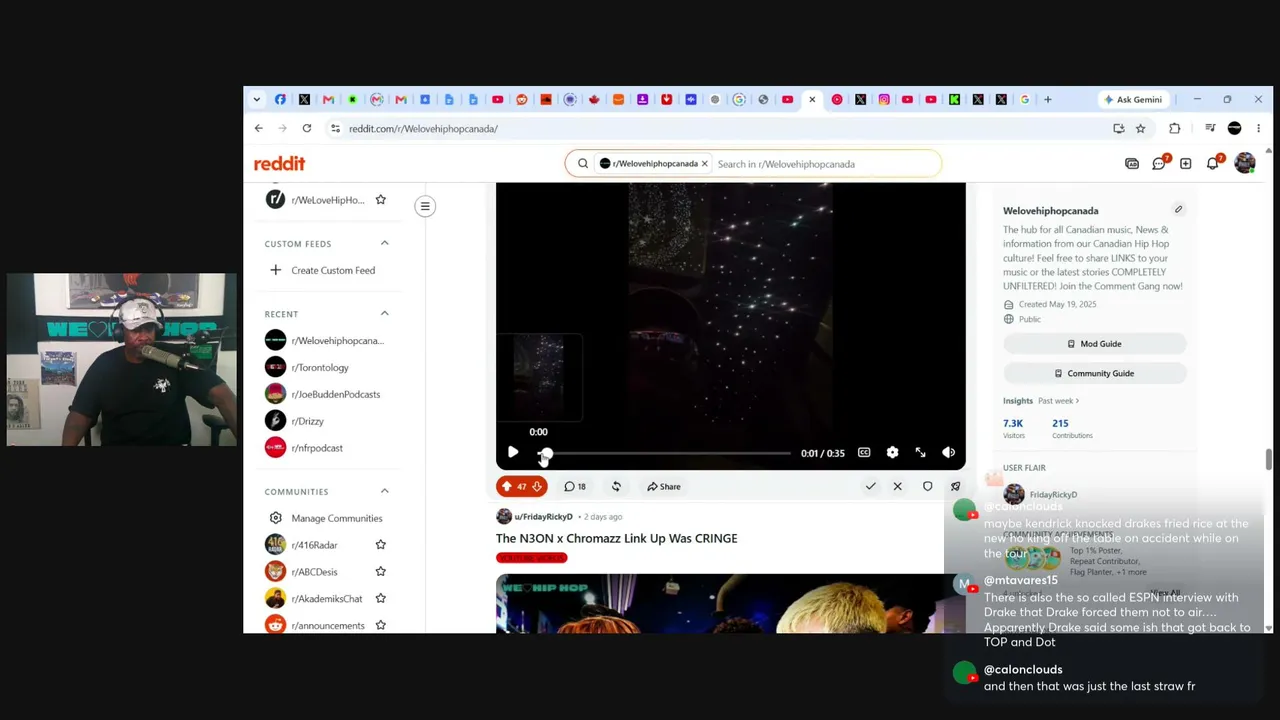Viewport: 1280px width, 720px height.
Task: Enter fullscreen on the video player
Action: point(920,453)
